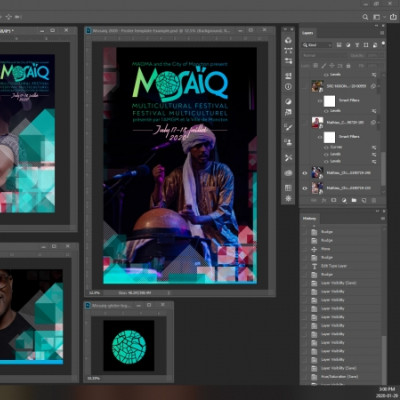Viewport: 400px width, 400px height.
Task: Add a layer style with fx icon
Action: pos(324,200)
